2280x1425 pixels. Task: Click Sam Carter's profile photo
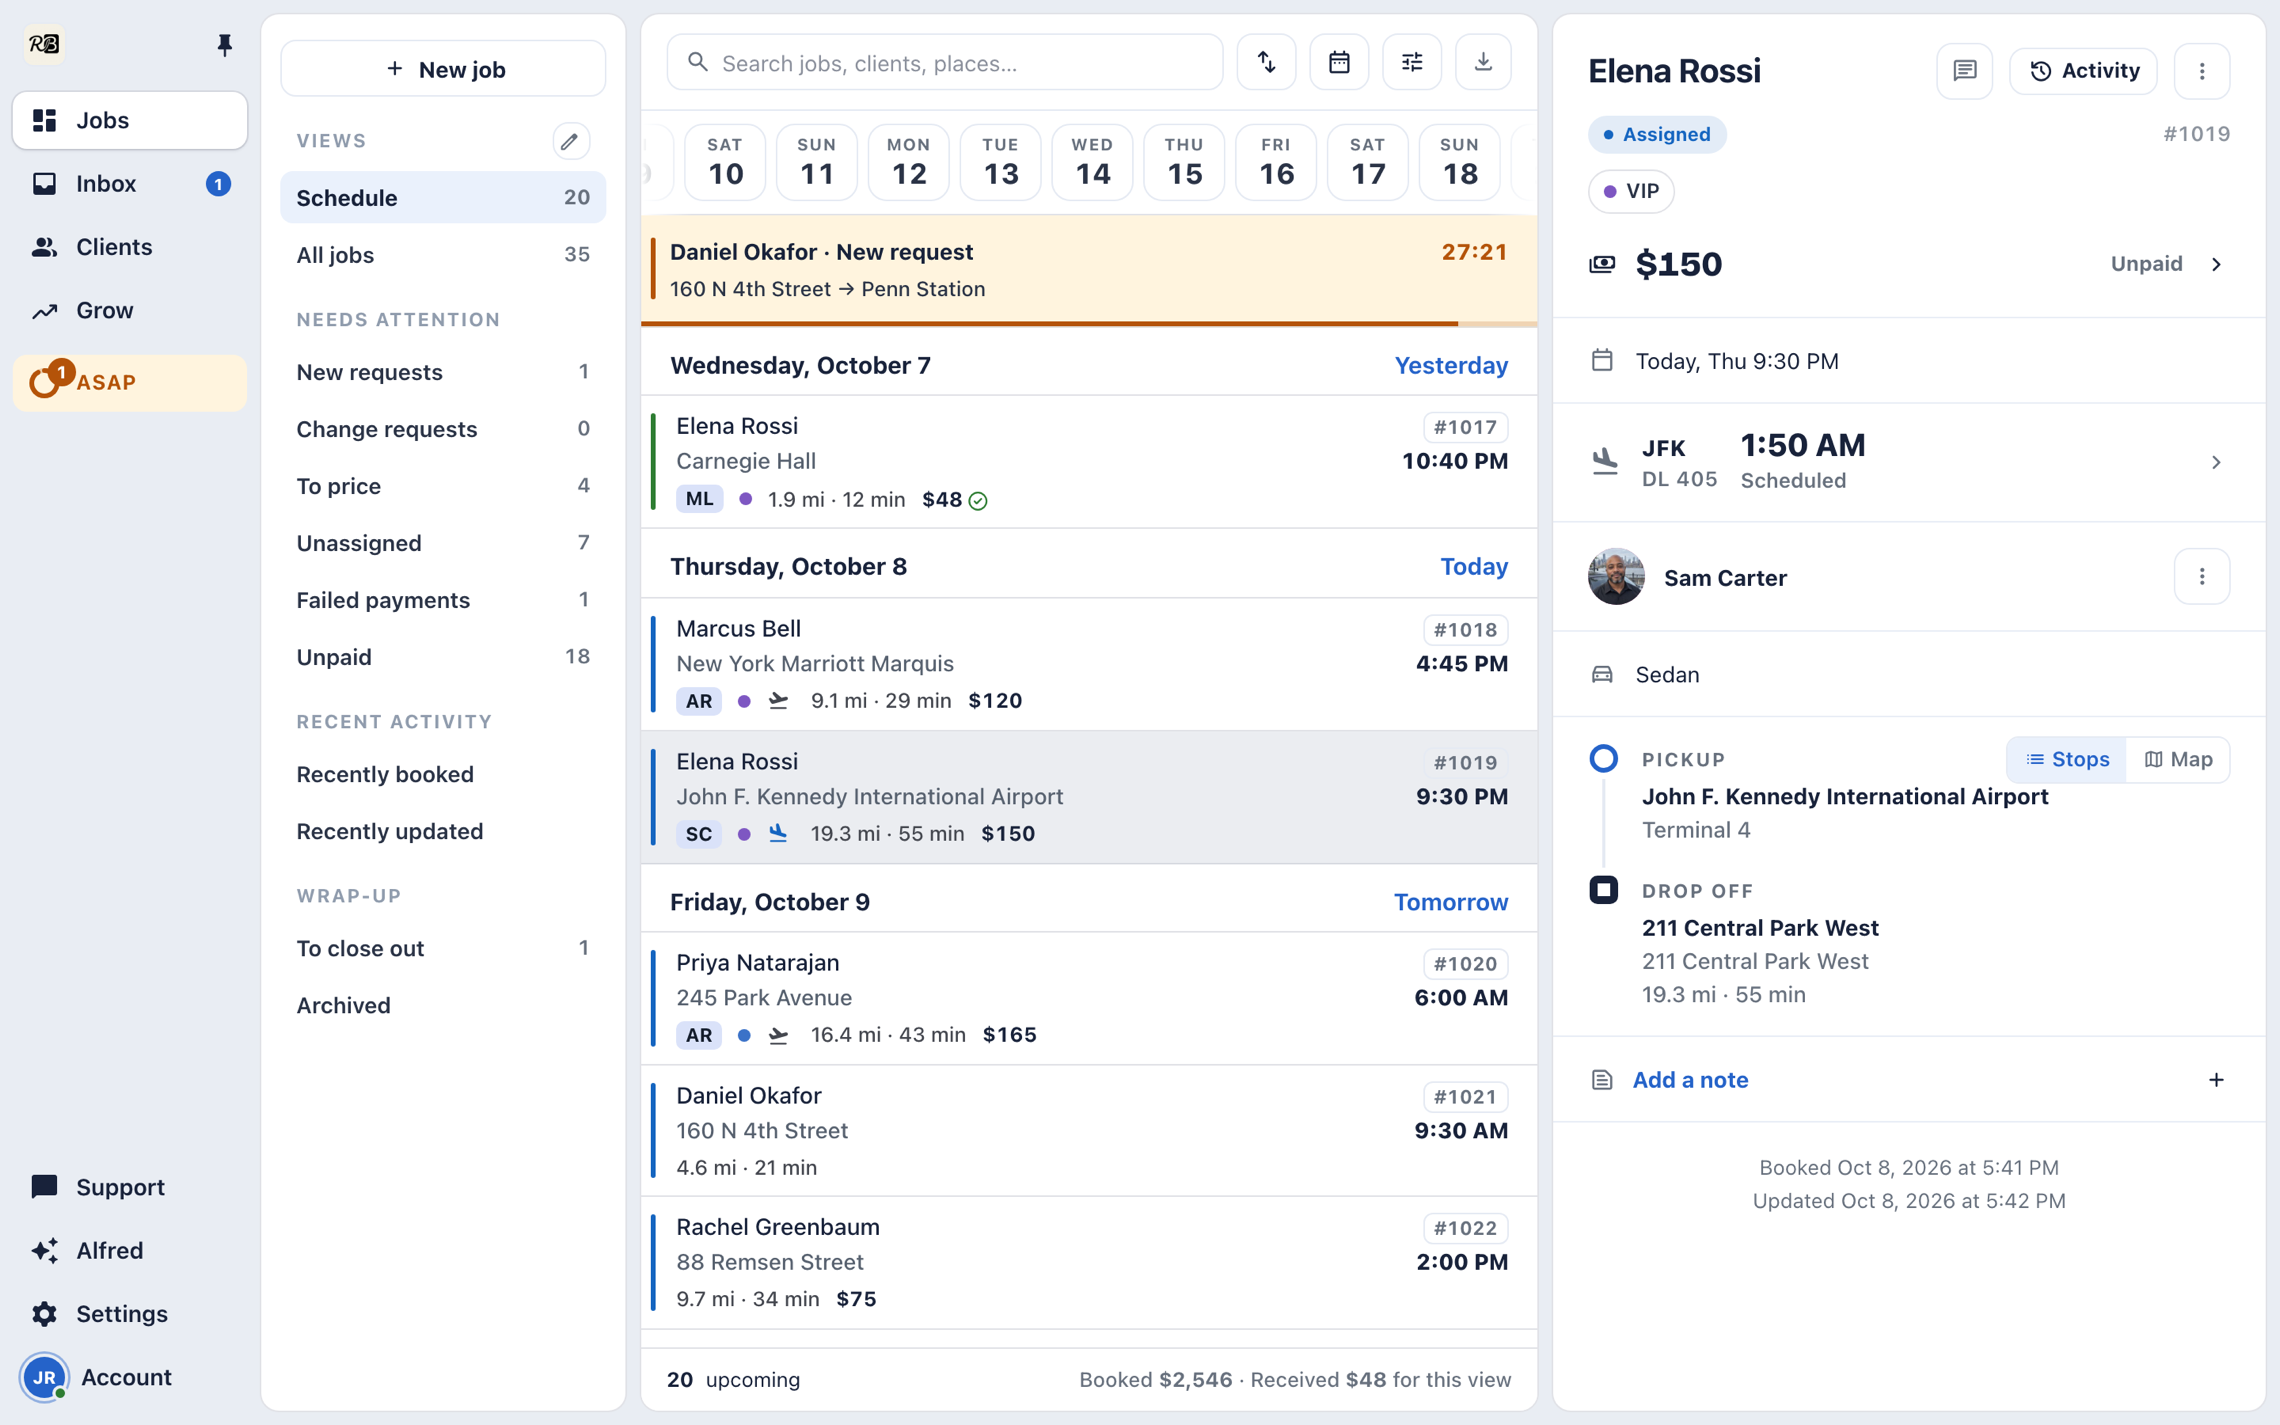[1615, 577]
